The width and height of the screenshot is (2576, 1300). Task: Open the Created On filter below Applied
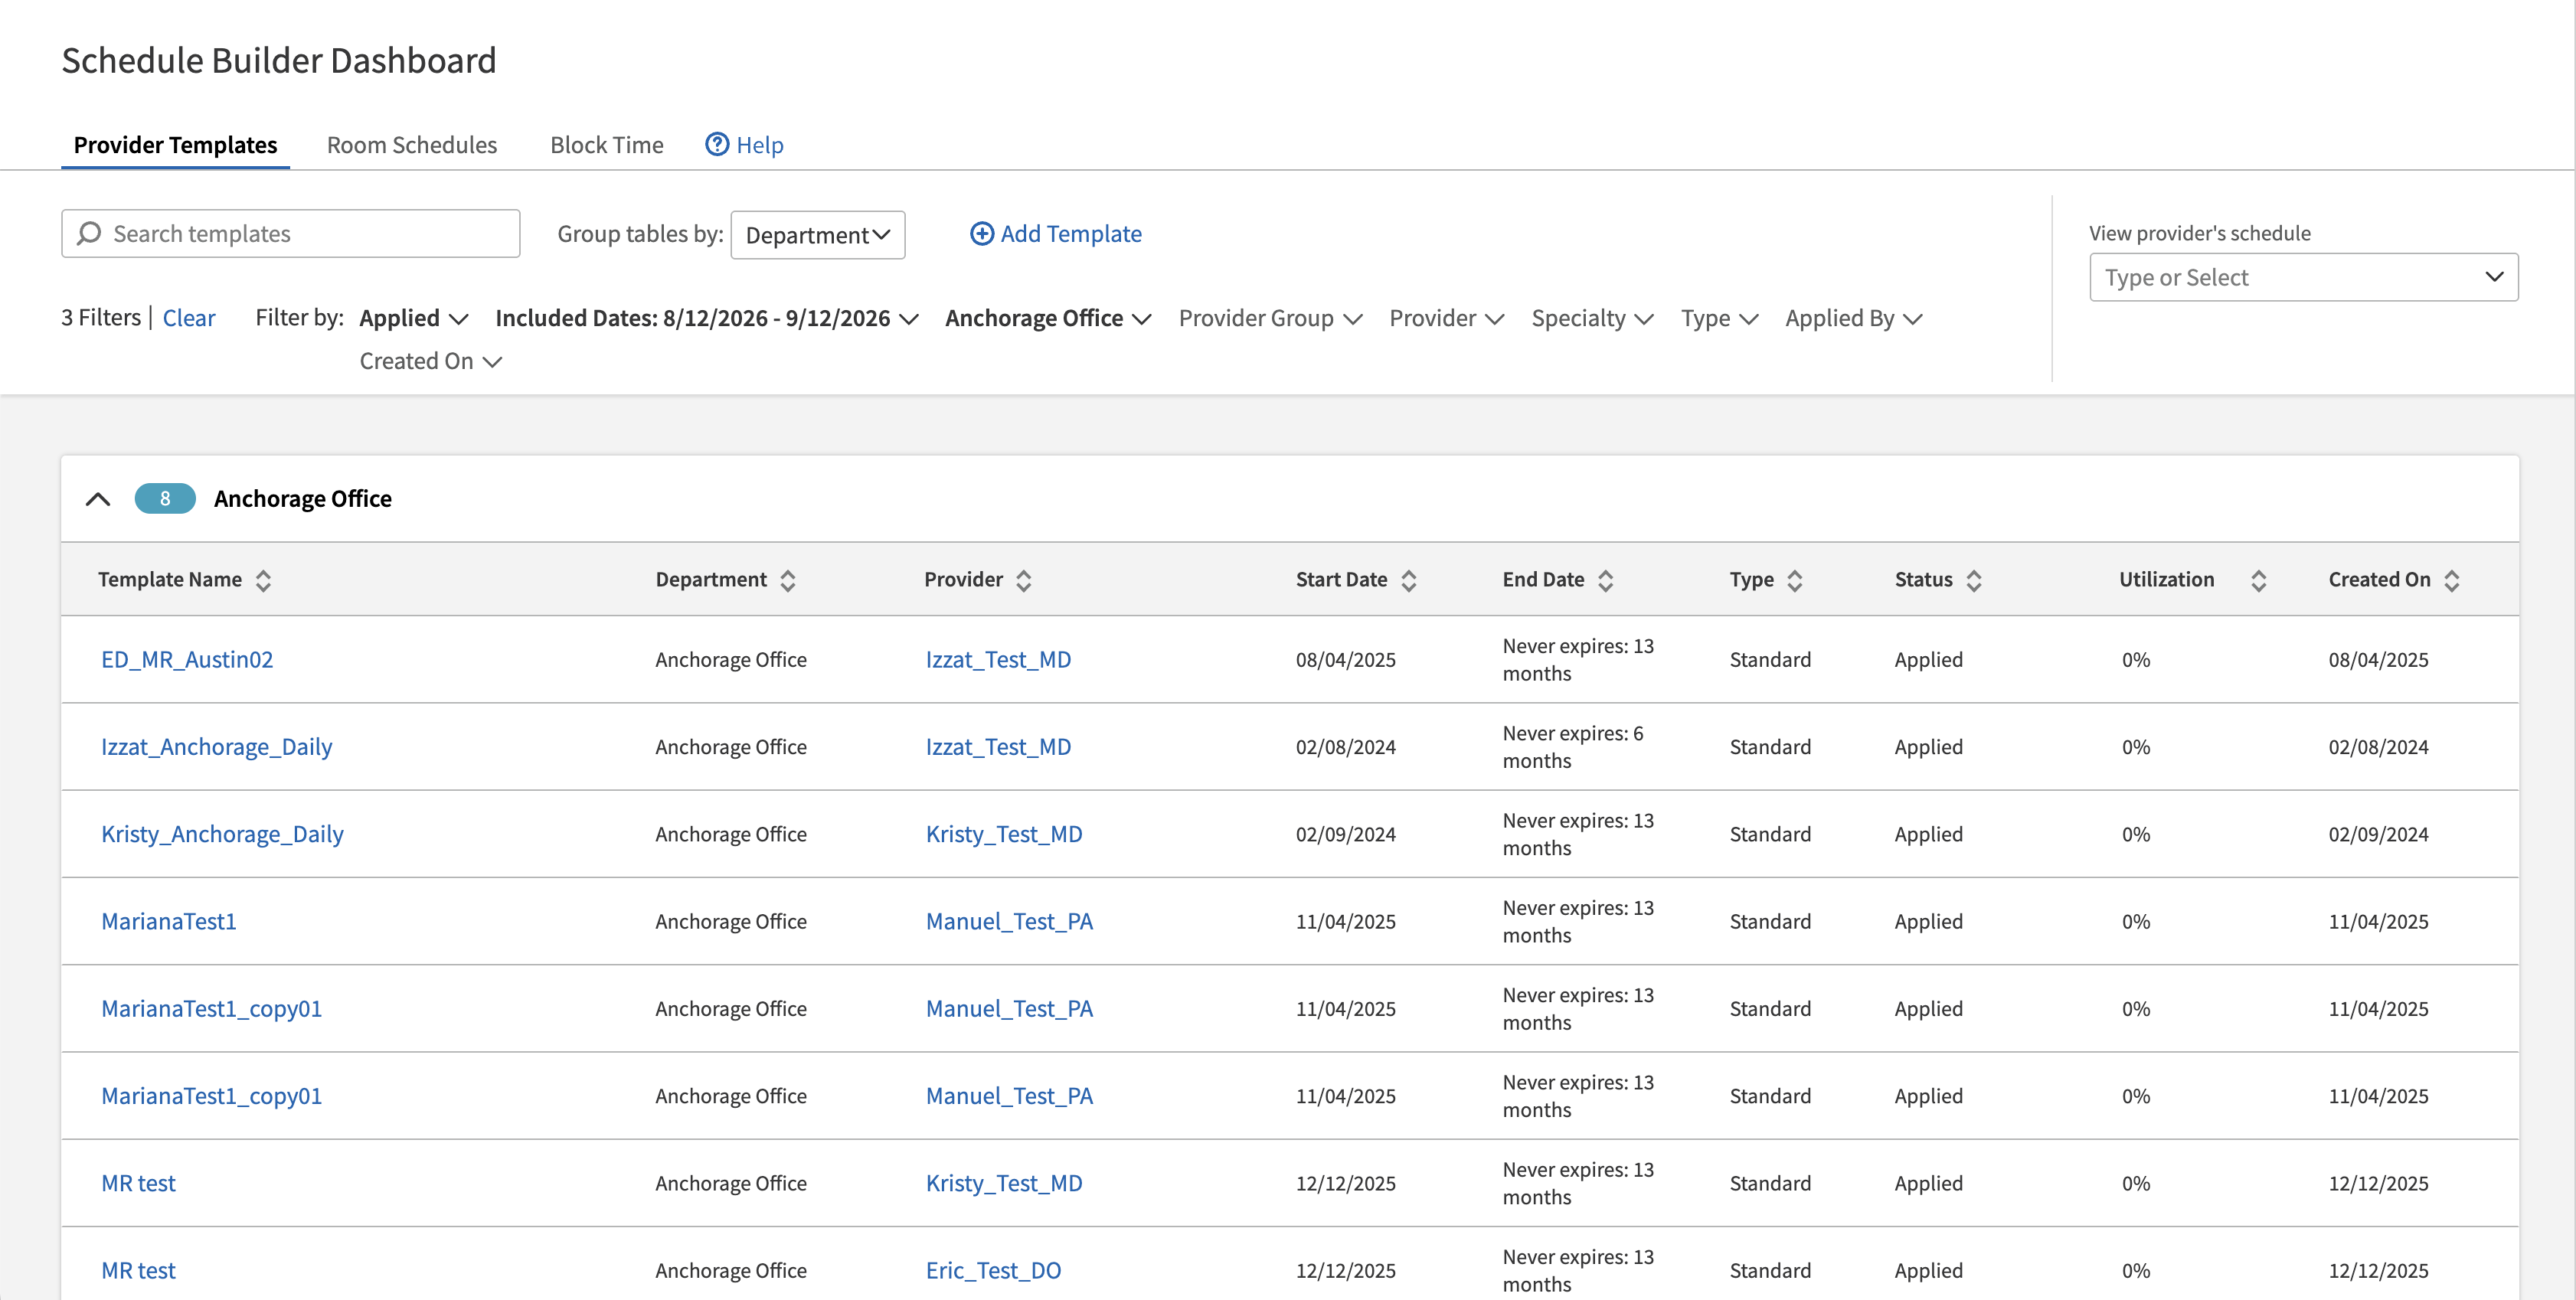(430, 361)
